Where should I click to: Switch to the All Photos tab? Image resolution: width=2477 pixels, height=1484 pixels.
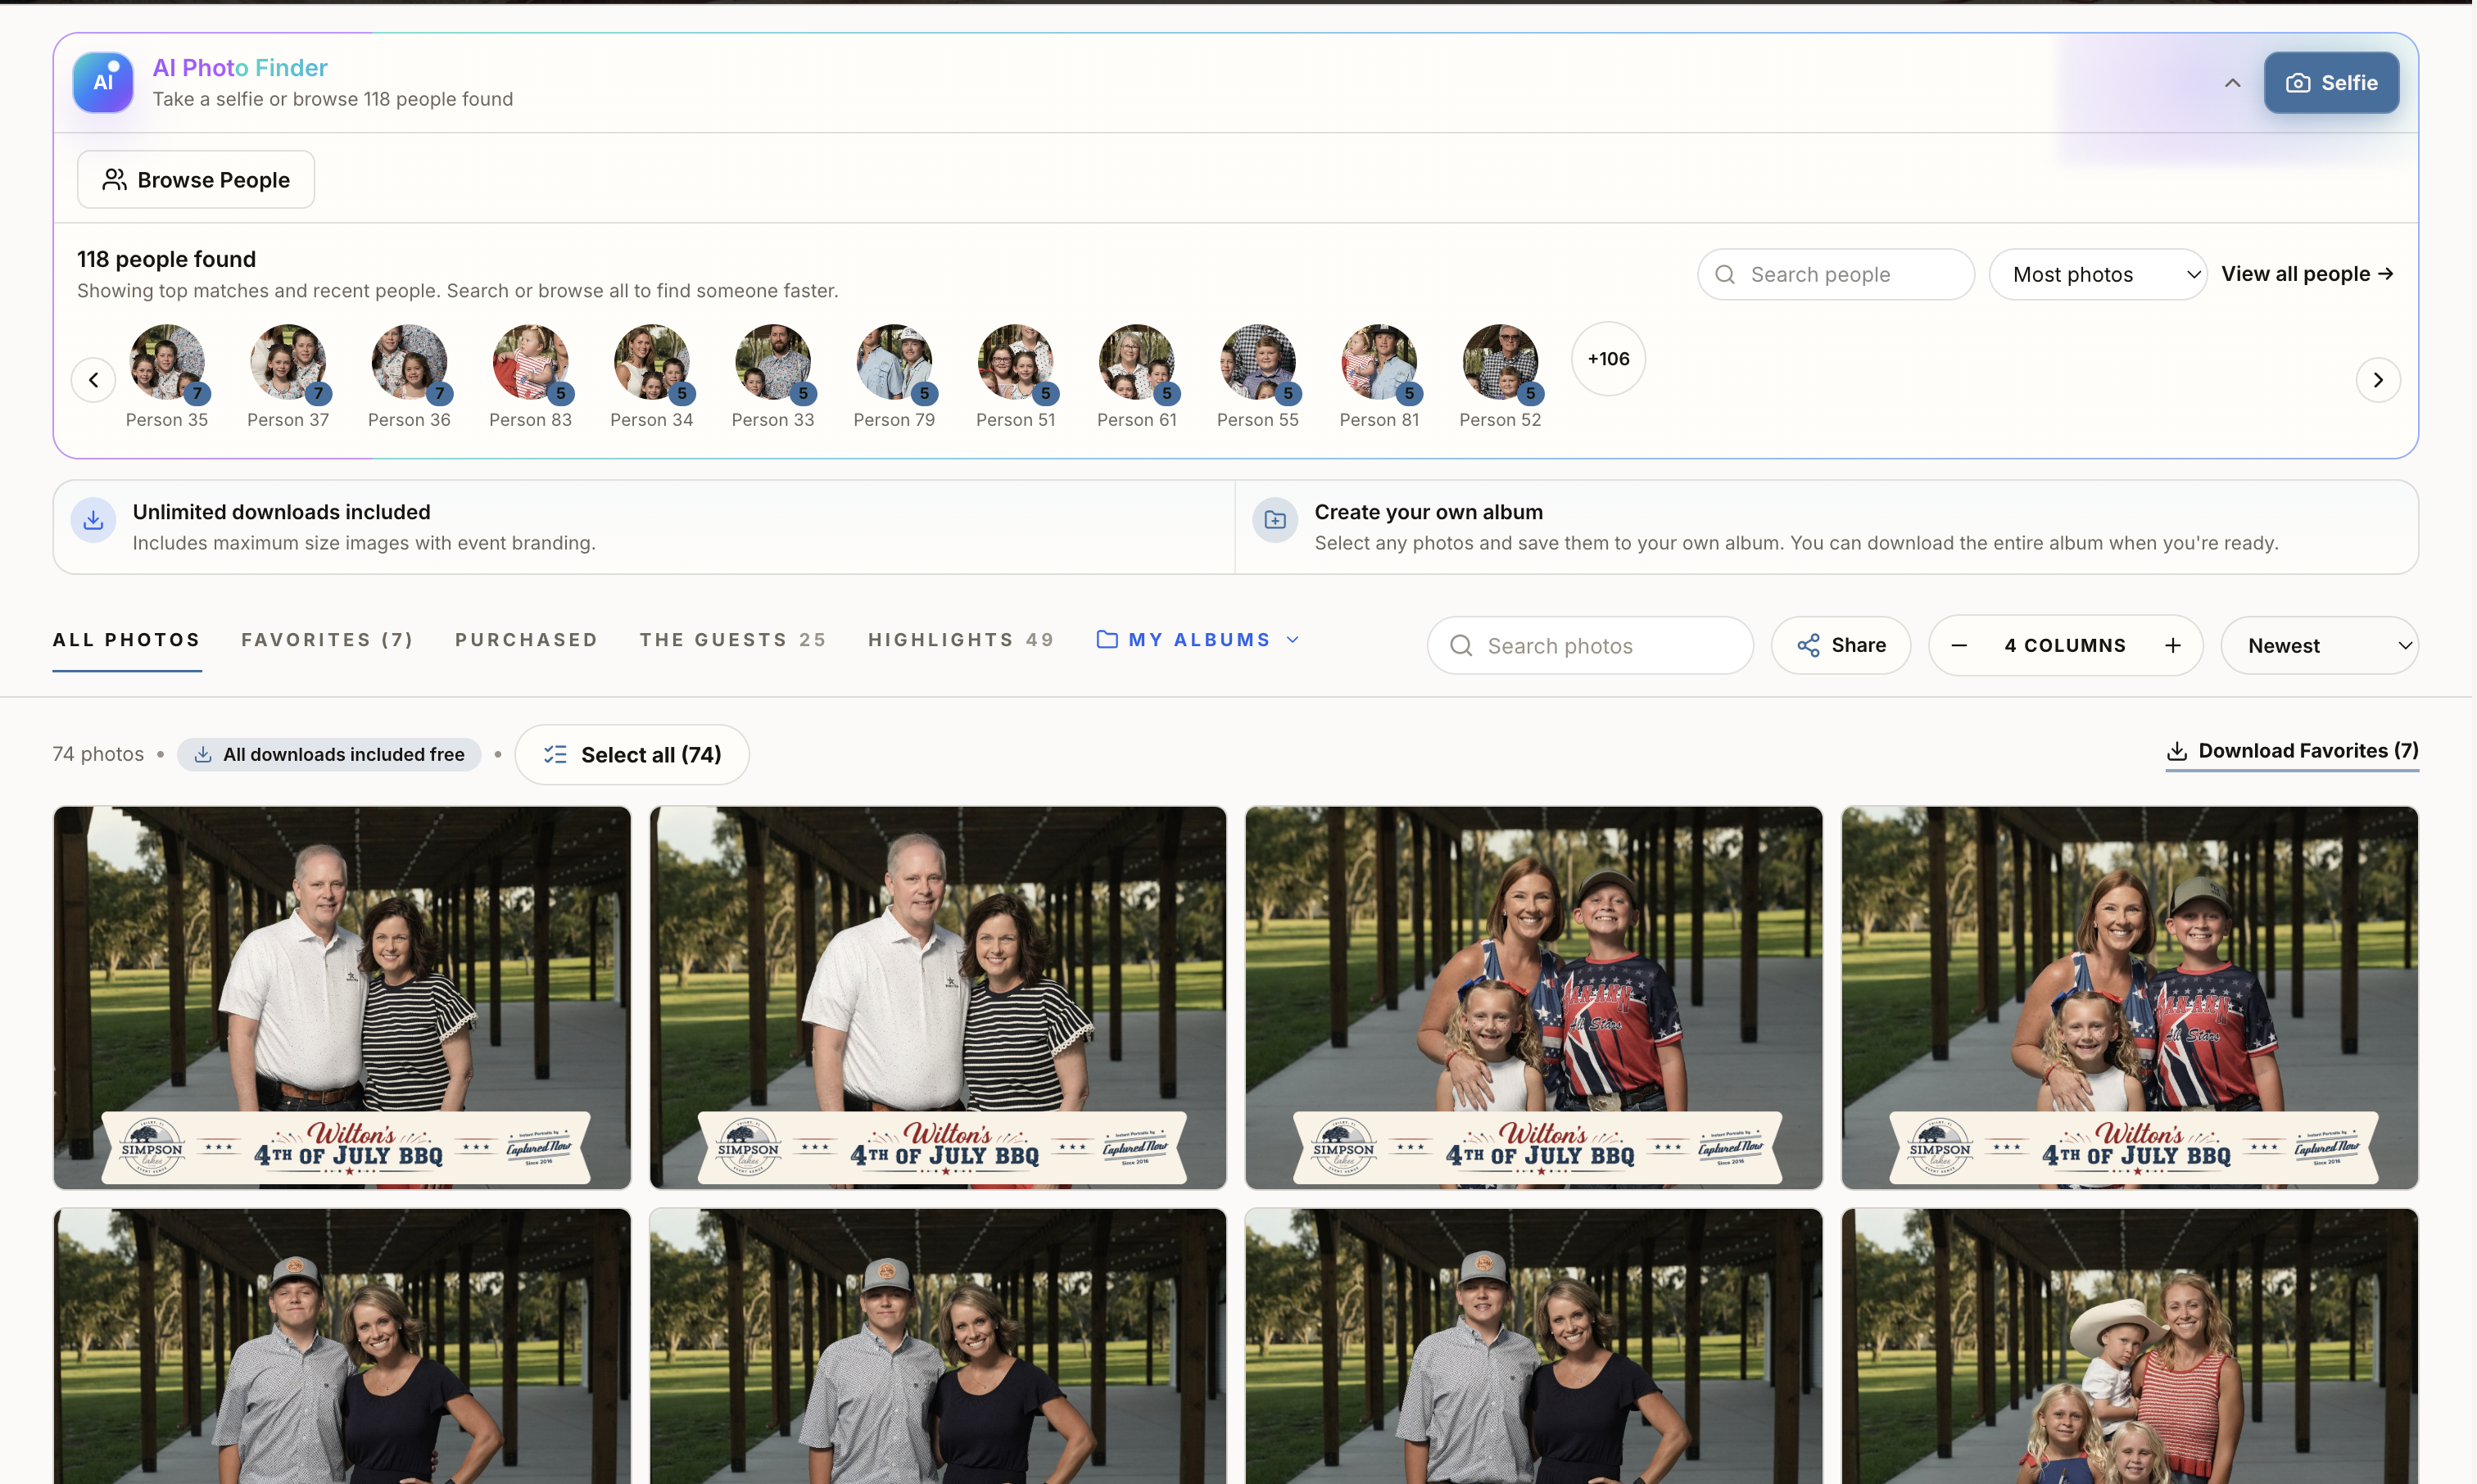click(x=127, y=640)
